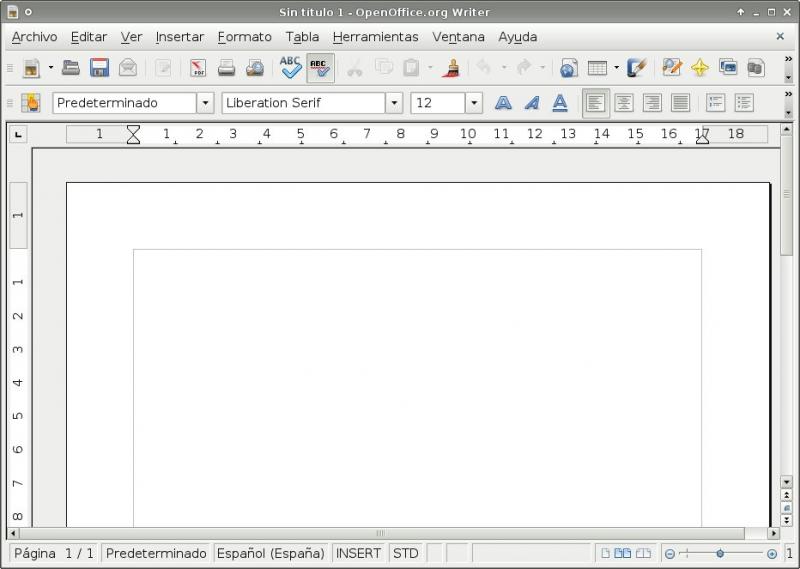Open the Ayuda menu
This screenshot has width=800, height=569.
point(517,37)
